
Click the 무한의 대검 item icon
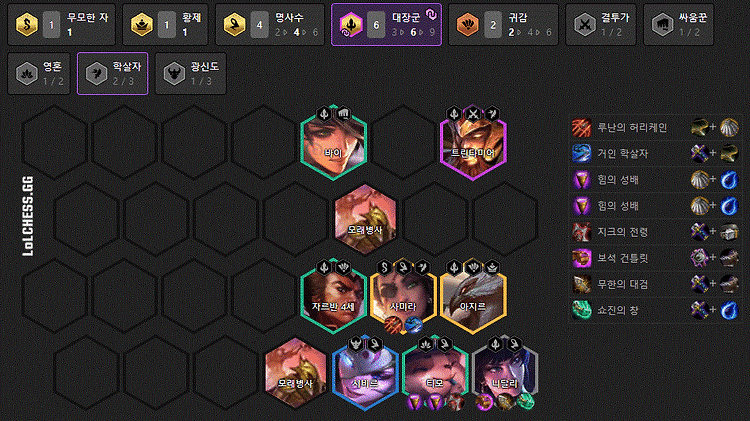tap(582, 284)
